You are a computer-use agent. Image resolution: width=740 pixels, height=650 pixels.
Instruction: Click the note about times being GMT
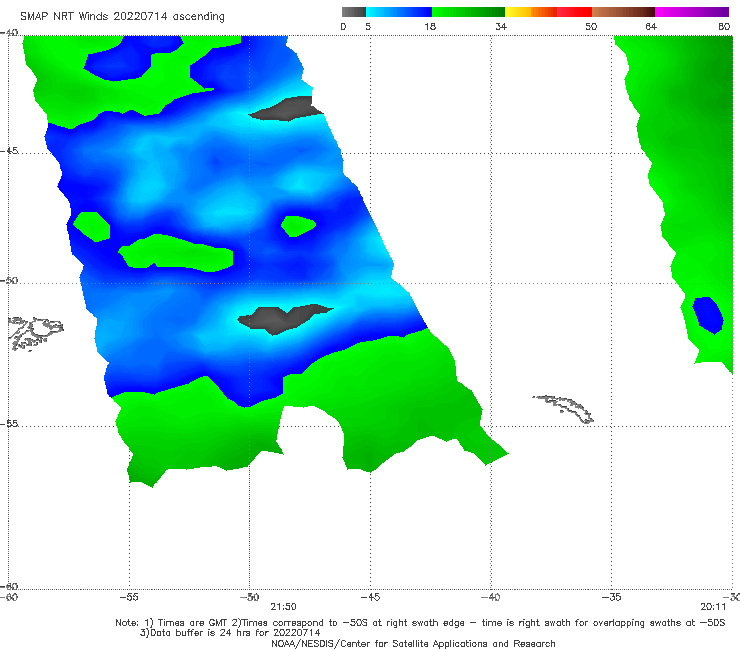pos(420,623)
